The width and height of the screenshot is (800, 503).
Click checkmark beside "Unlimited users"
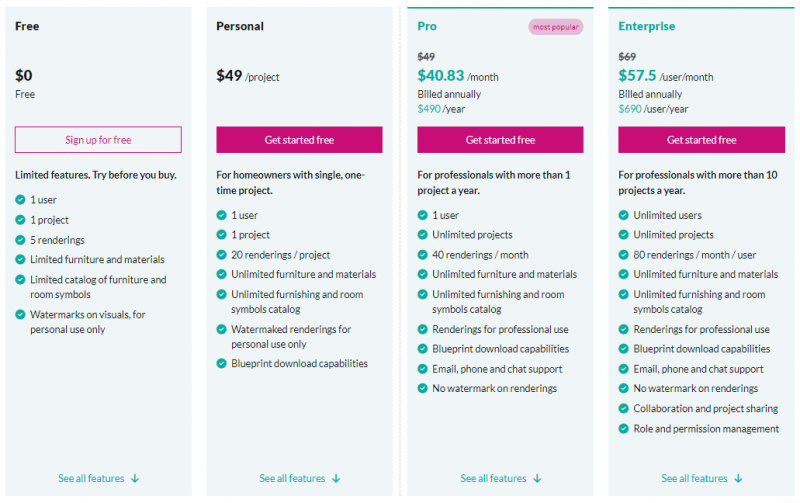624,215
